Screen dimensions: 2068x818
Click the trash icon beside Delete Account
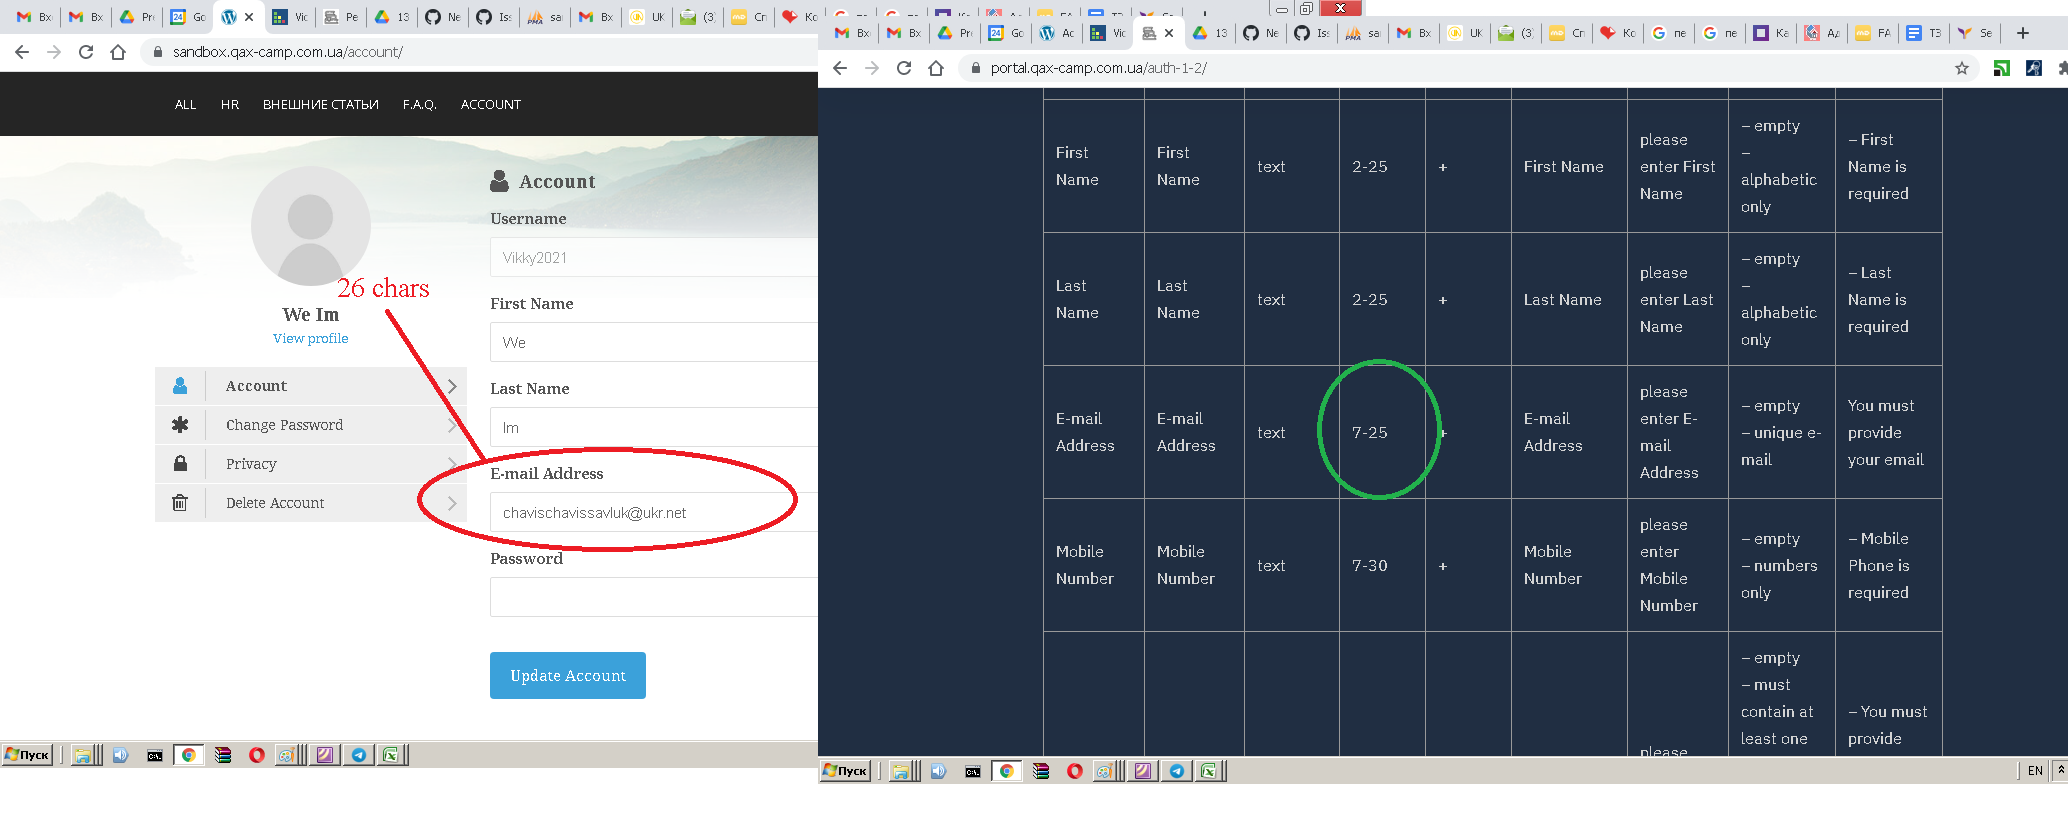point(180,503)
